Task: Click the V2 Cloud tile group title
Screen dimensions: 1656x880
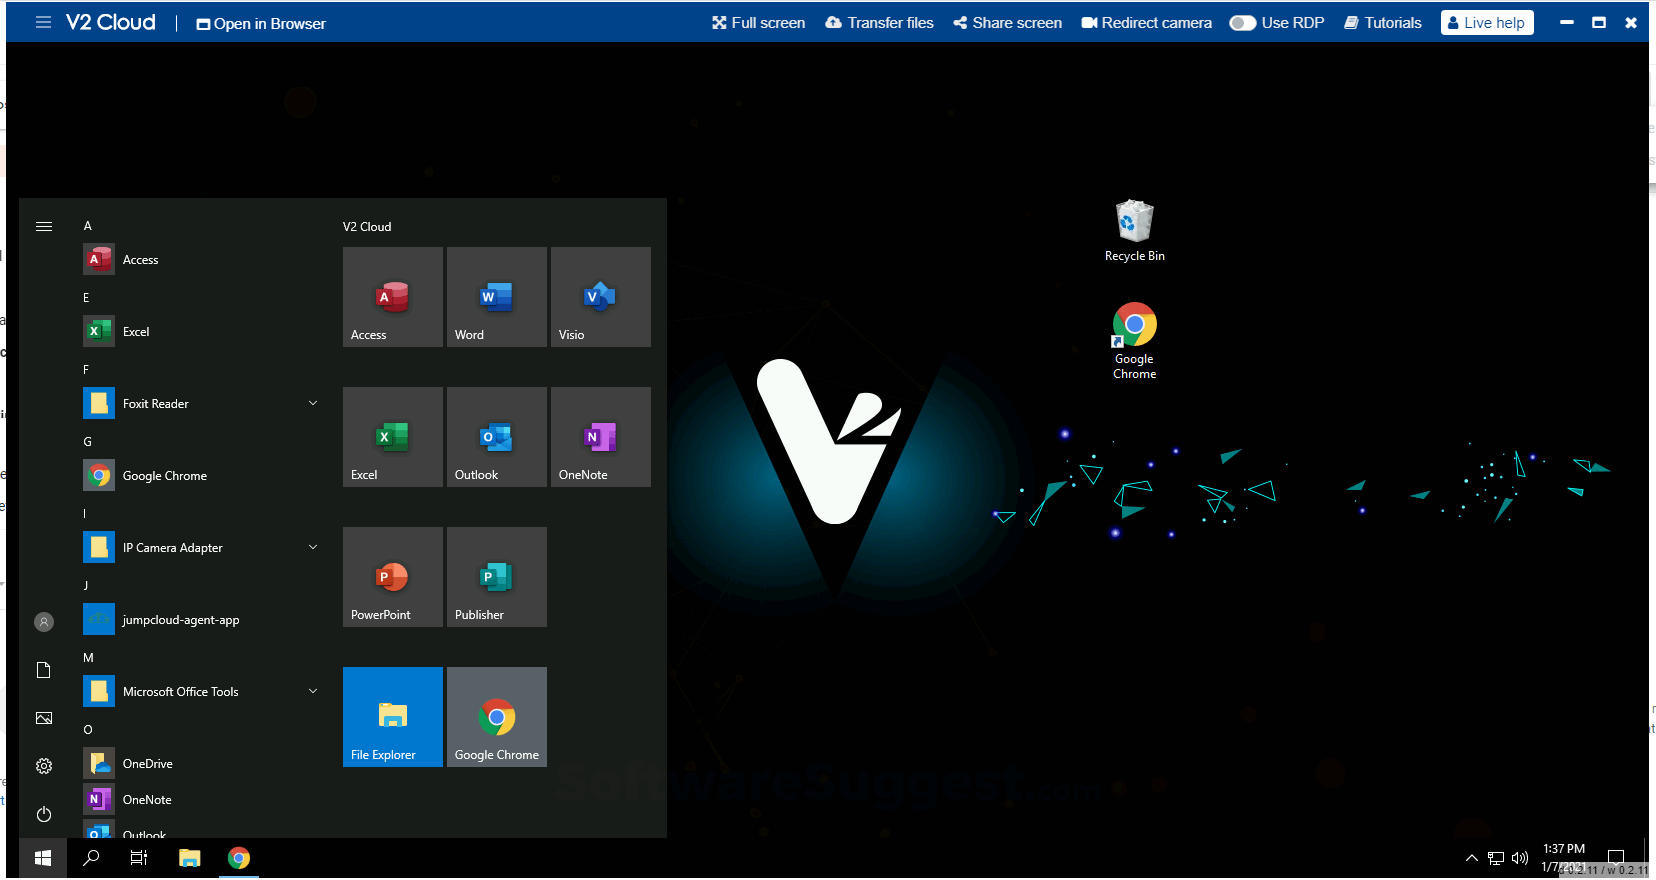Action: [367, 227]
